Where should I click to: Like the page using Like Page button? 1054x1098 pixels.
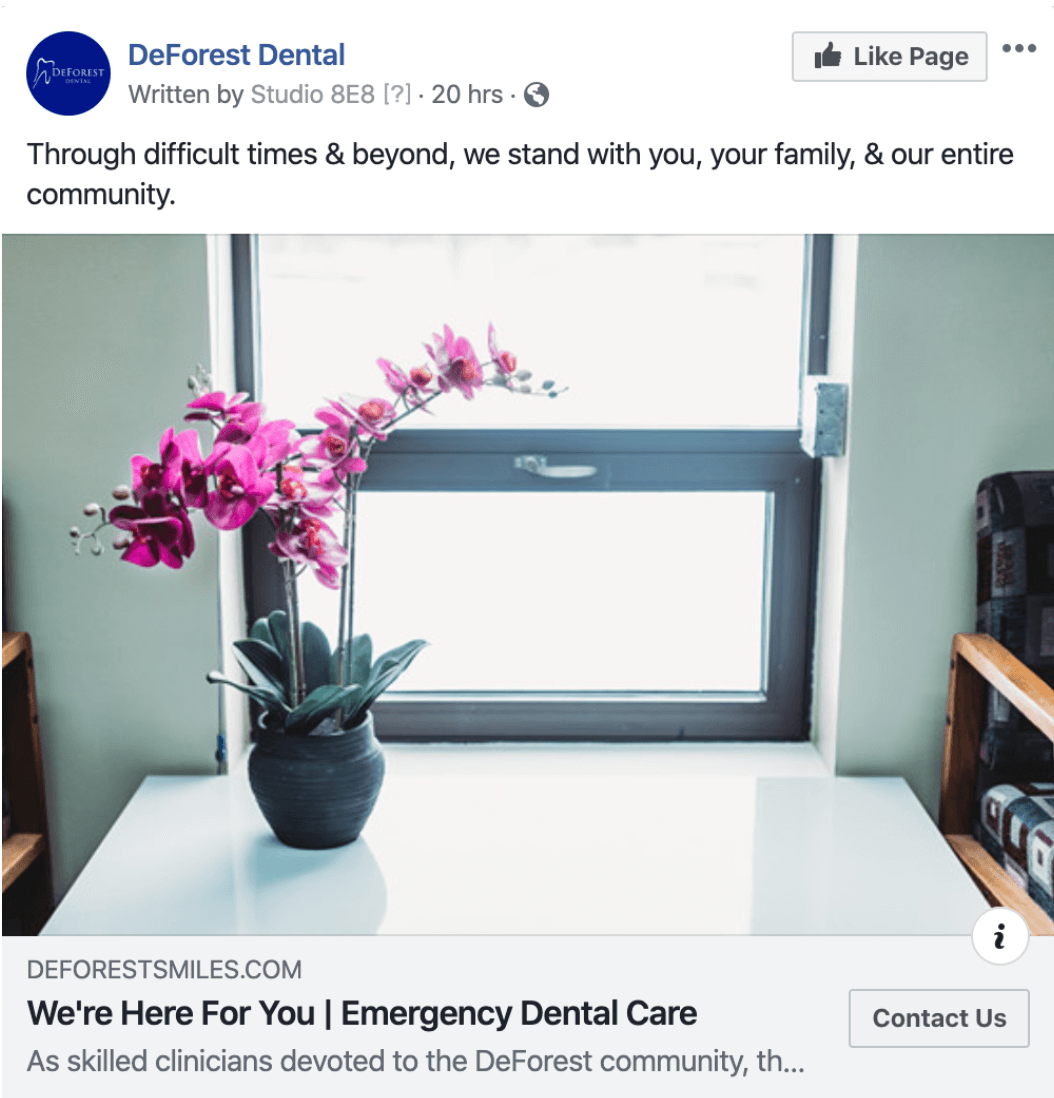point(889,56)
